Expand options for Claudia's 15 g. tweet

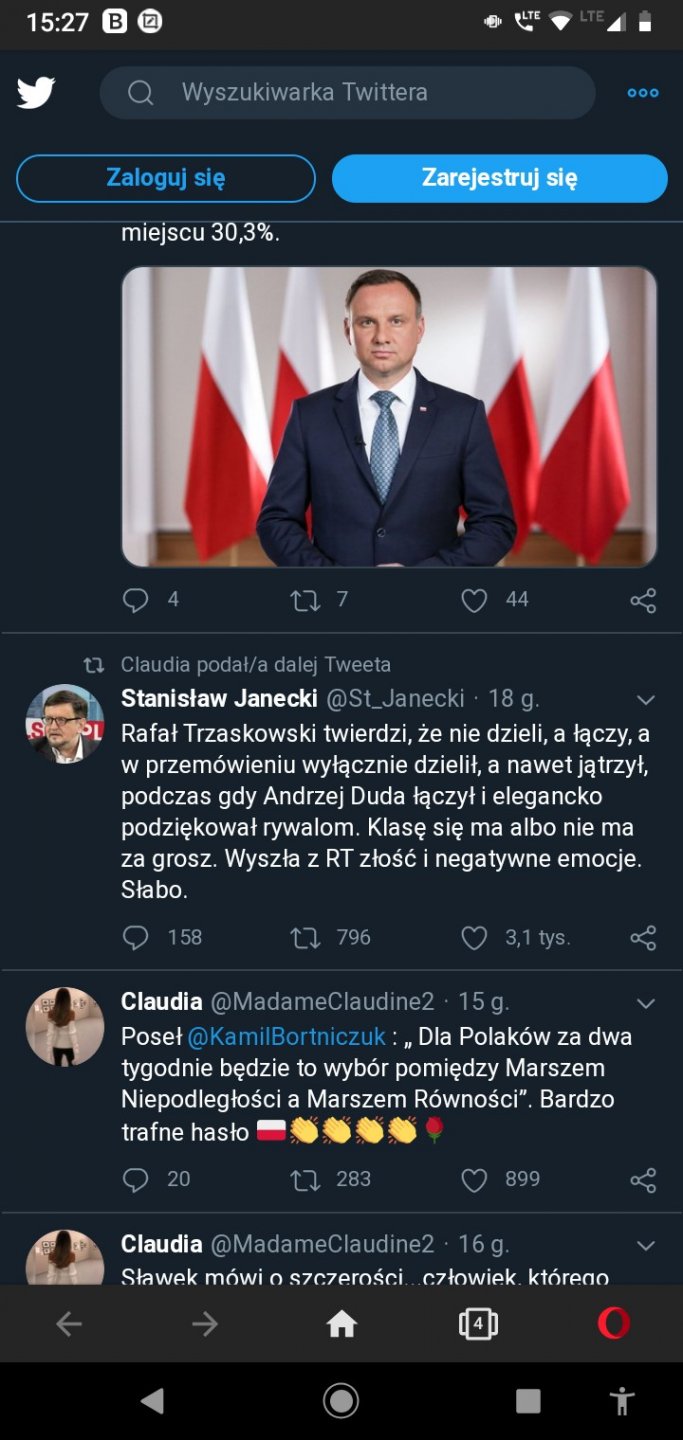pyautogui.click(x=646, y=1003)
